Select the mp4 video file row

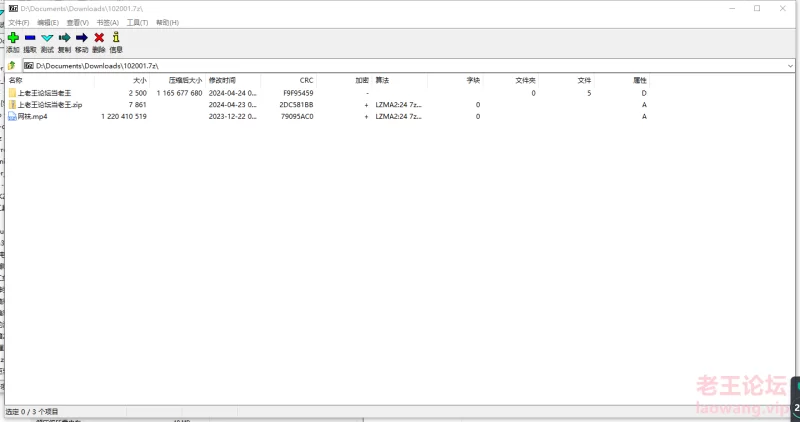point(32,116)
